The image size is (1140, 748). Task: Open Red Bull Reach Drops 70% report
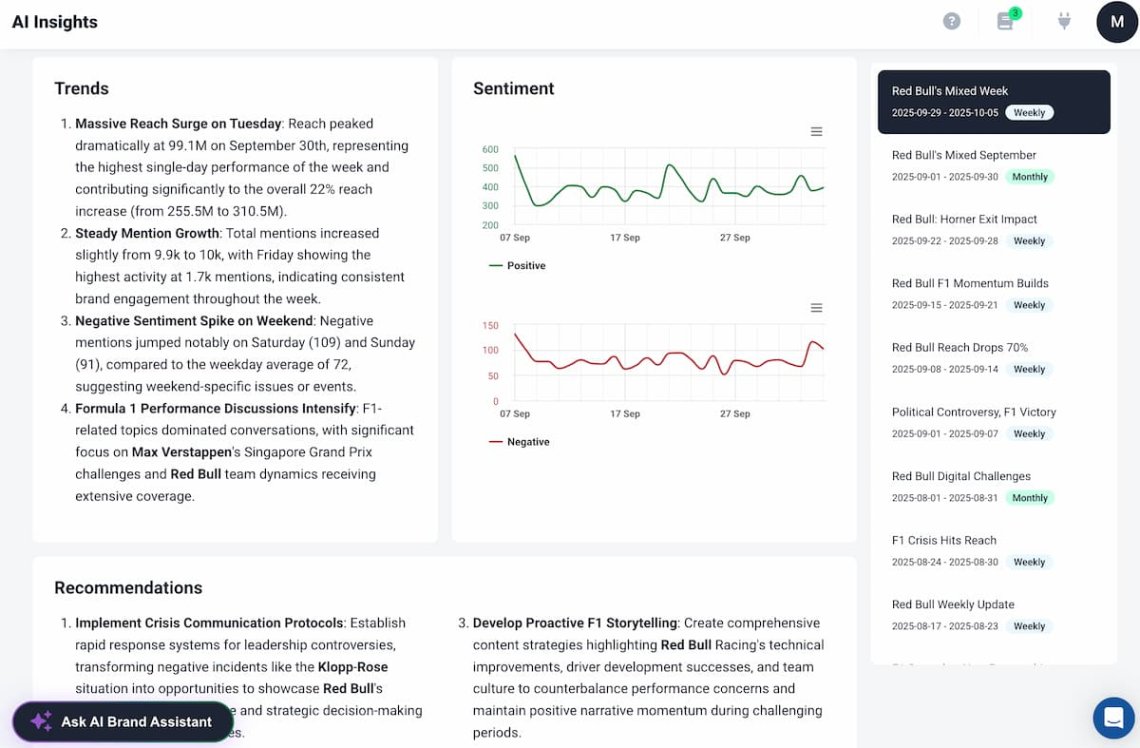(x=993, y=357)
